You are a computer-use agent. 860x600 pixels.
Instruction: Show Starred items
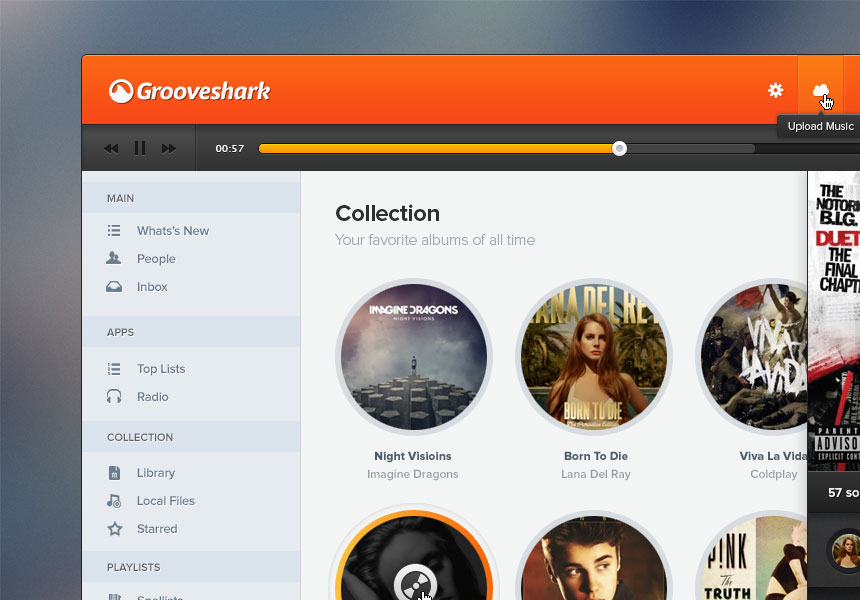point(156,529)
